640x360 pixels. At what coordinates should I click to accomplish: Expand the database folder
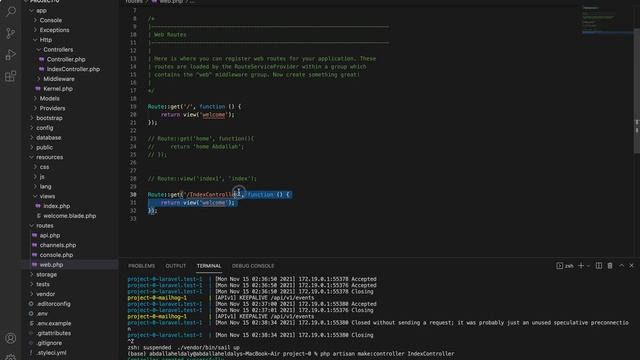click(31, 138)
